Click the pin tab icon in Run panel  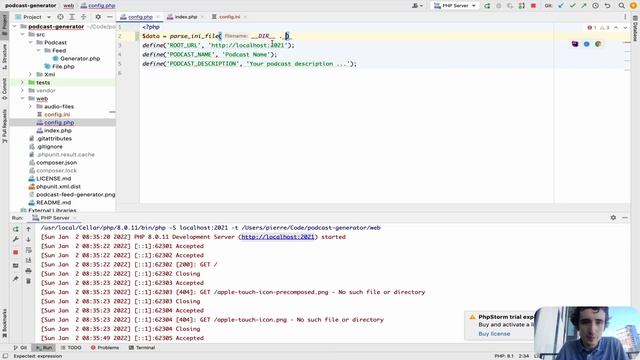[x=16, y=279]
